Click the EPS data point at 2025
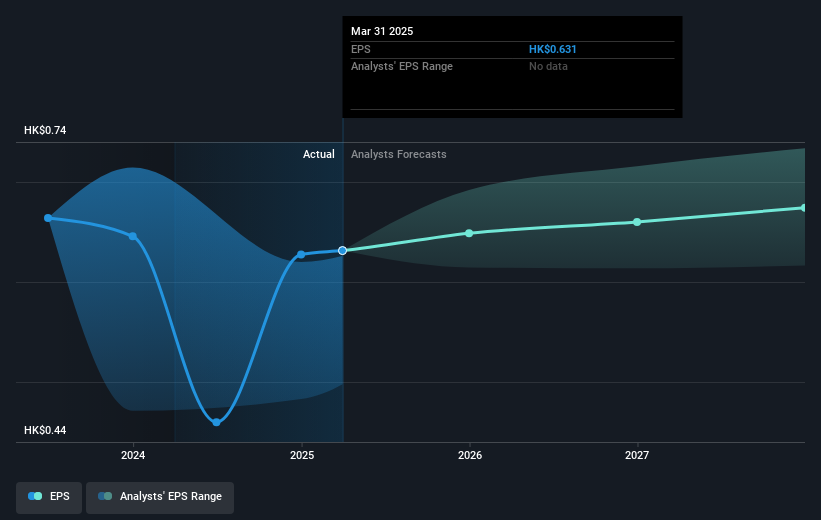 [x=301, y=255]
